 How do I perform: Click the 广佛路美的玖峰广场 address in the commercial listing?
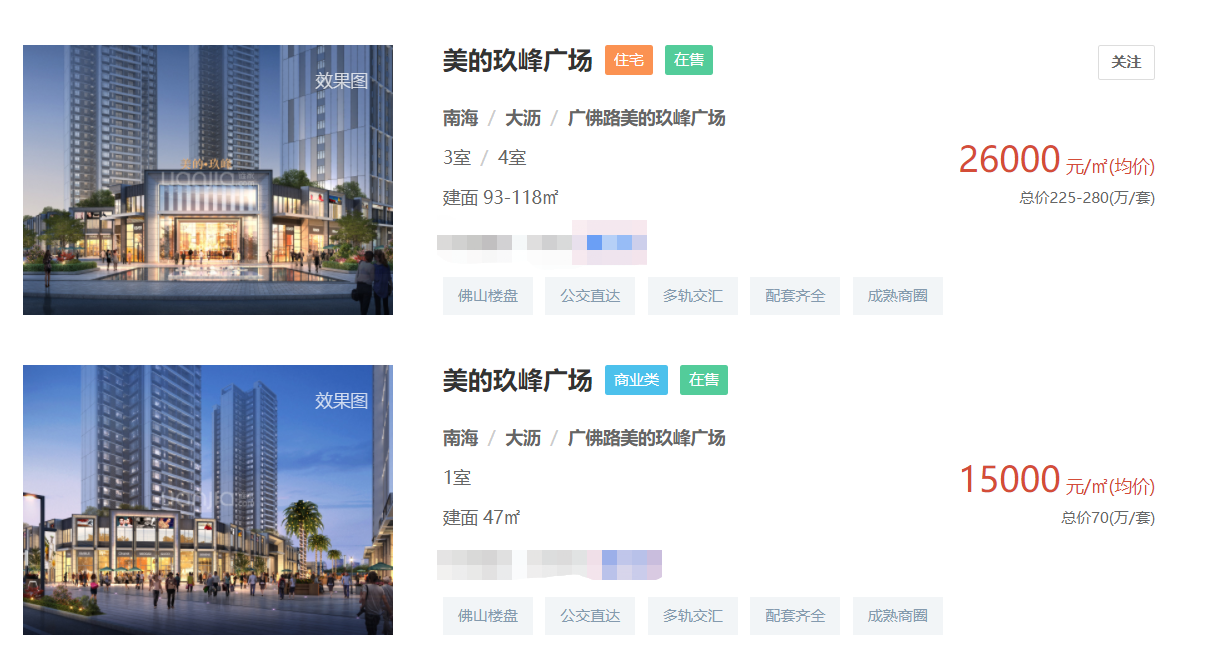point(646,438)
